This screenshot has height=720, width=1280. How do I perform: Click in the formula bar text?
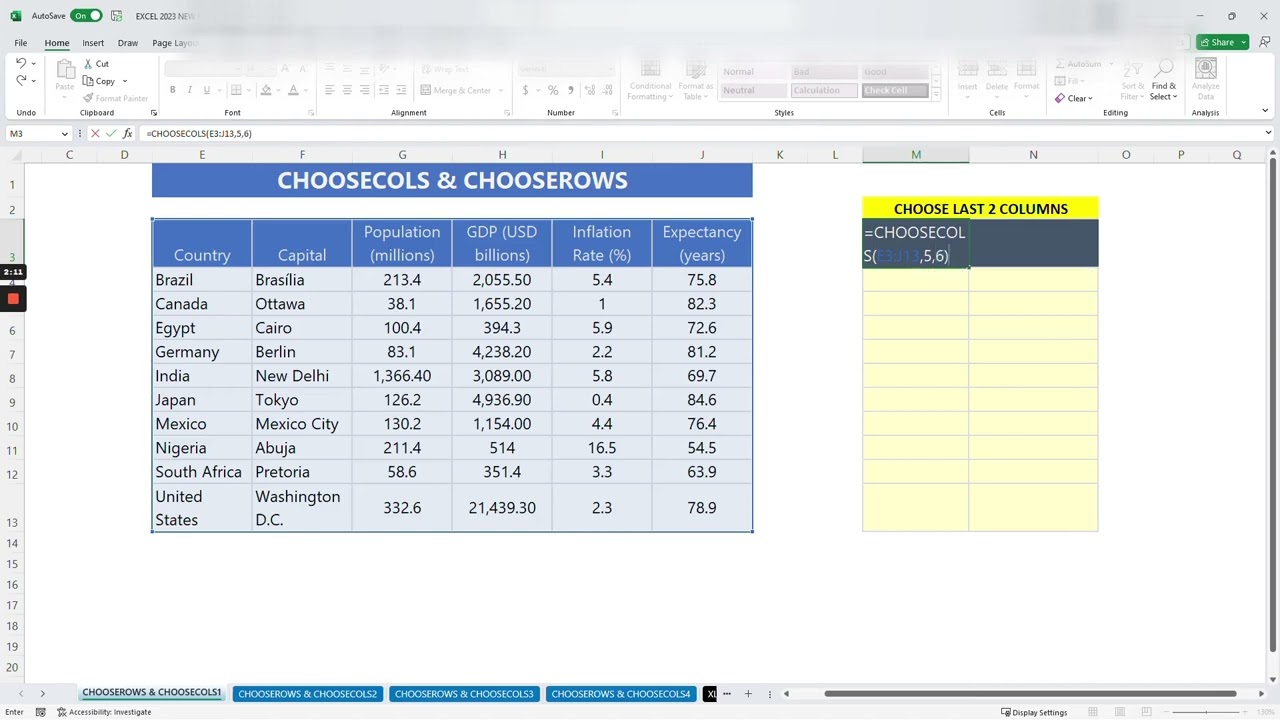pyautogui.click(x=199, y=133)
